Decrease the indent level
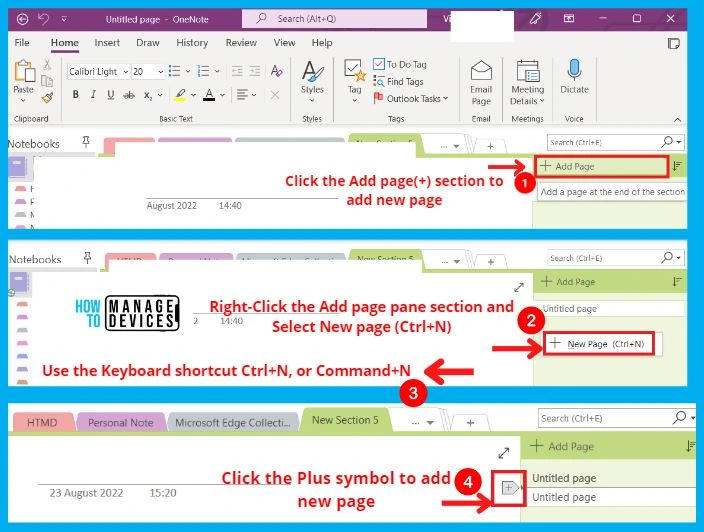The image size is (704, 532). coord(237,71)
